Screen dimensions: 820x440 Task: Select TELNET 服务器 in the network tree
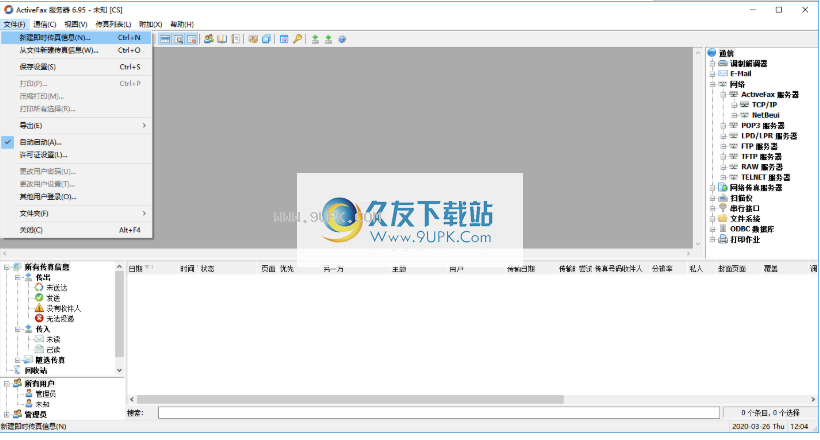tap(766, 177)
